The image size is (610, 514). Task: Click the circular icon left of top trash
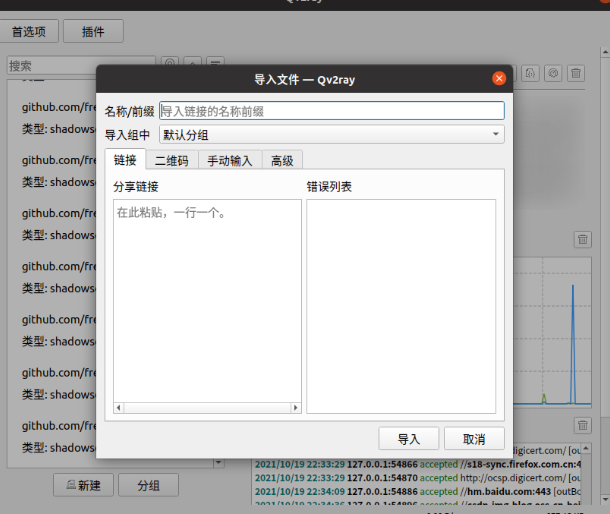coord(553,73)
